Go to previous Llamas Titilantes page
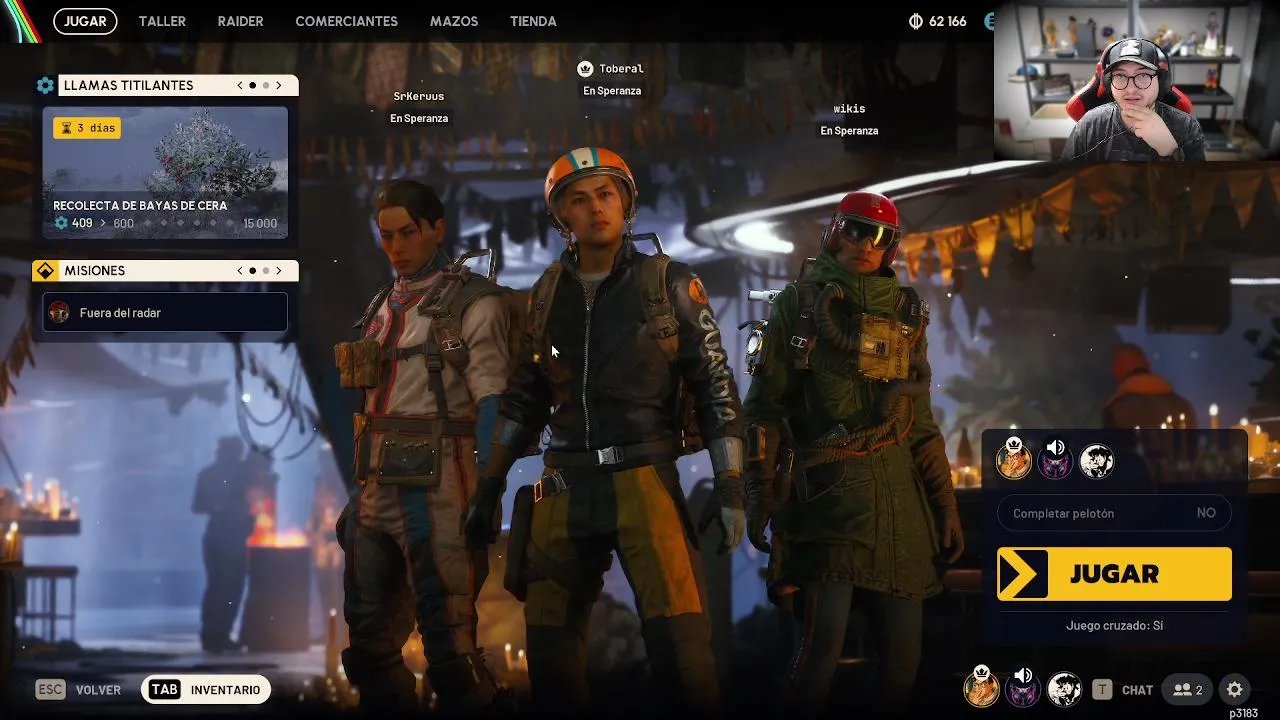The height and width of the screenshot is (720, 1280). click(240, 86)
